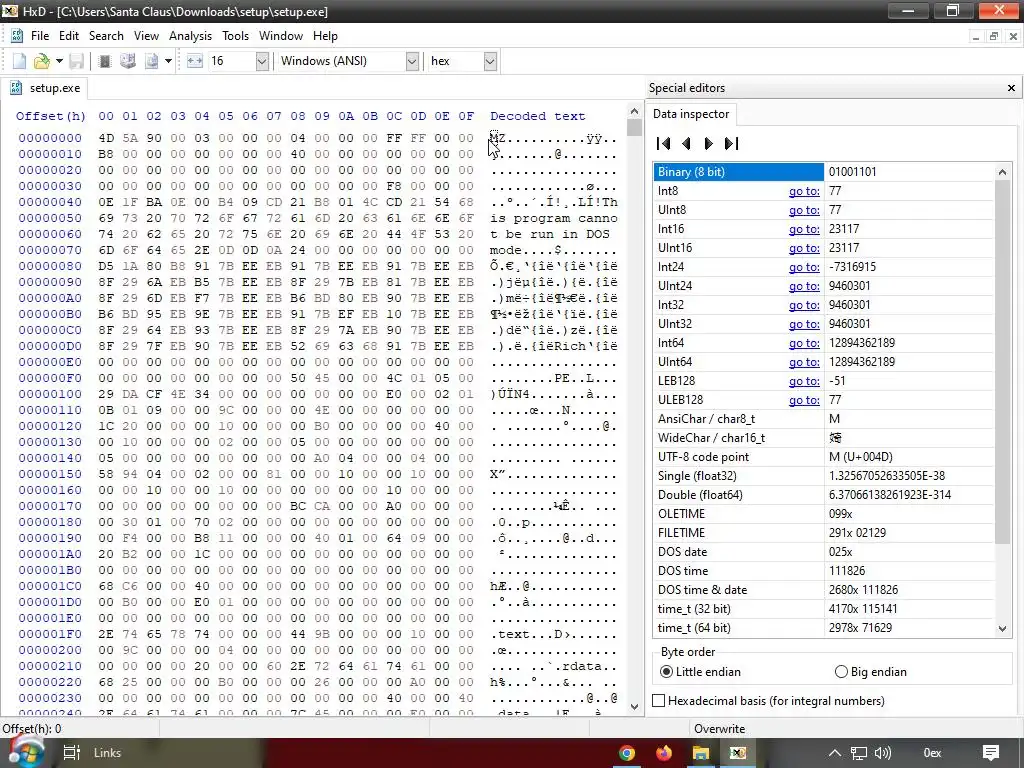Viewport: 1024px width, 768px height.
Task: Open the File menu
Action: point(40,36)
